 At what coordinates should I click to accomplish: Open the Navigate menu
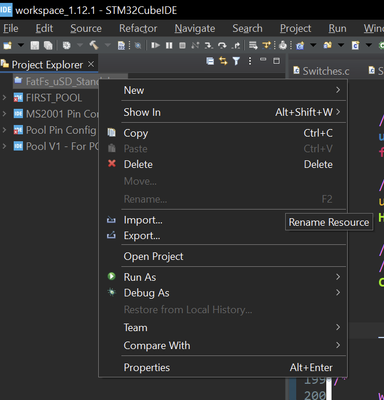(x=195, y=28)
